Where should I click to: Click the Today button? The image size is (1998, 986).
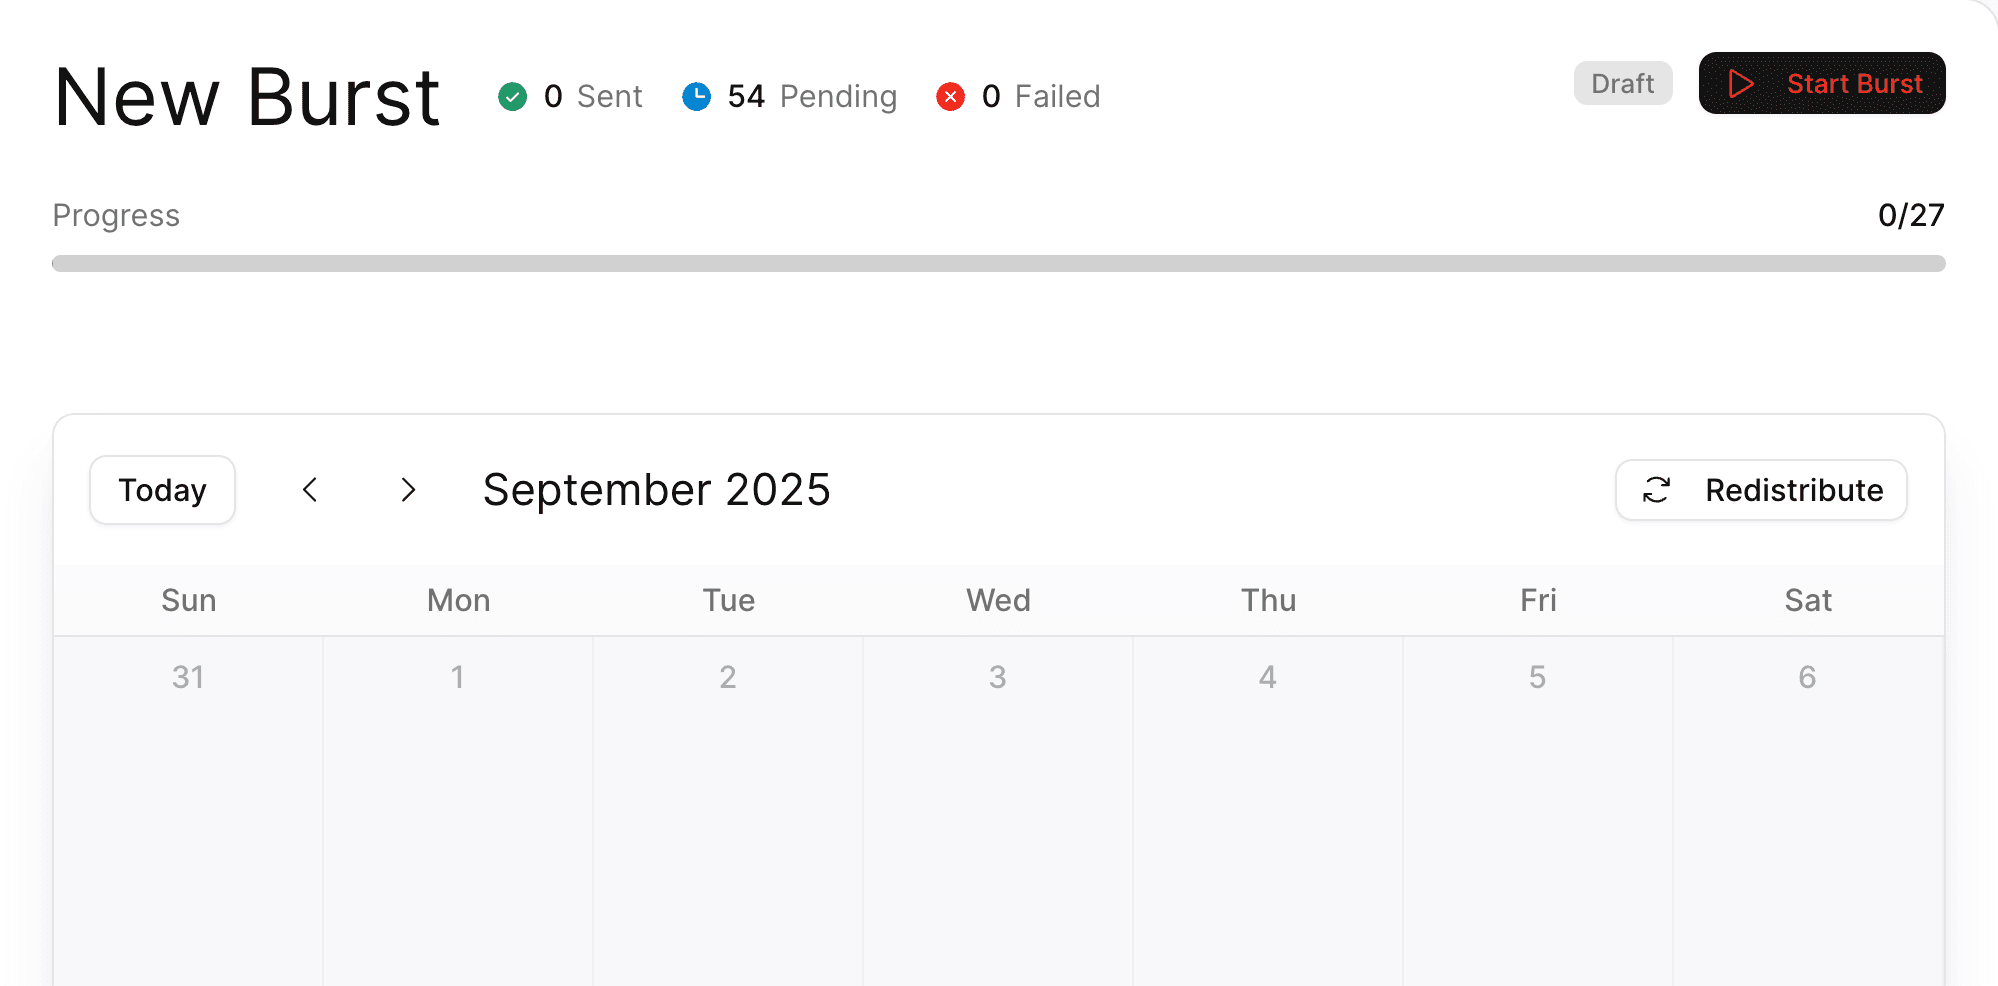coord(162,490)
